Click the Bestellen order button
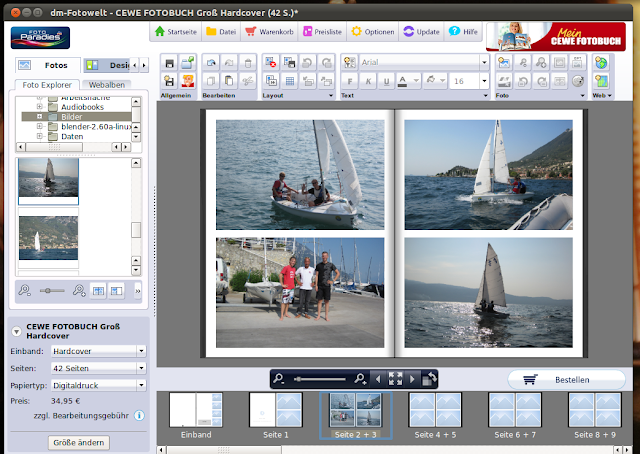This screenshot has height=454, width=640. (567, 380)
